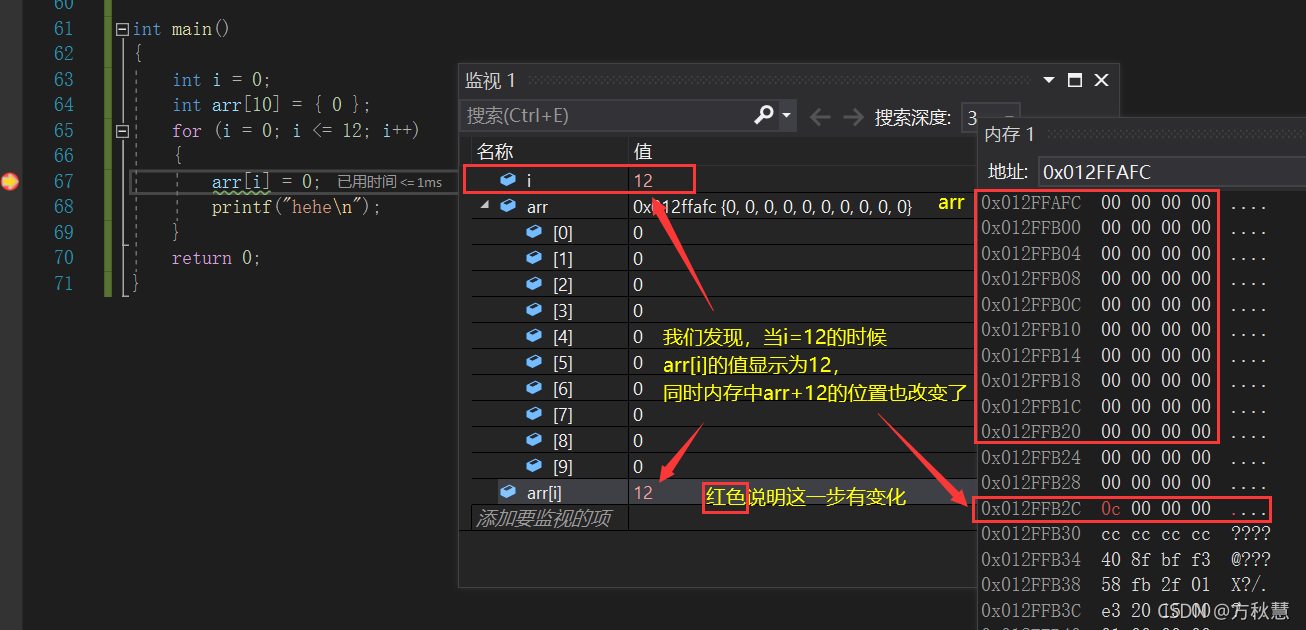Viewport: 1306px width, 630px height.
Task: Click memory address 0x012FFB24 row label
Action: tap(1031, 457)
